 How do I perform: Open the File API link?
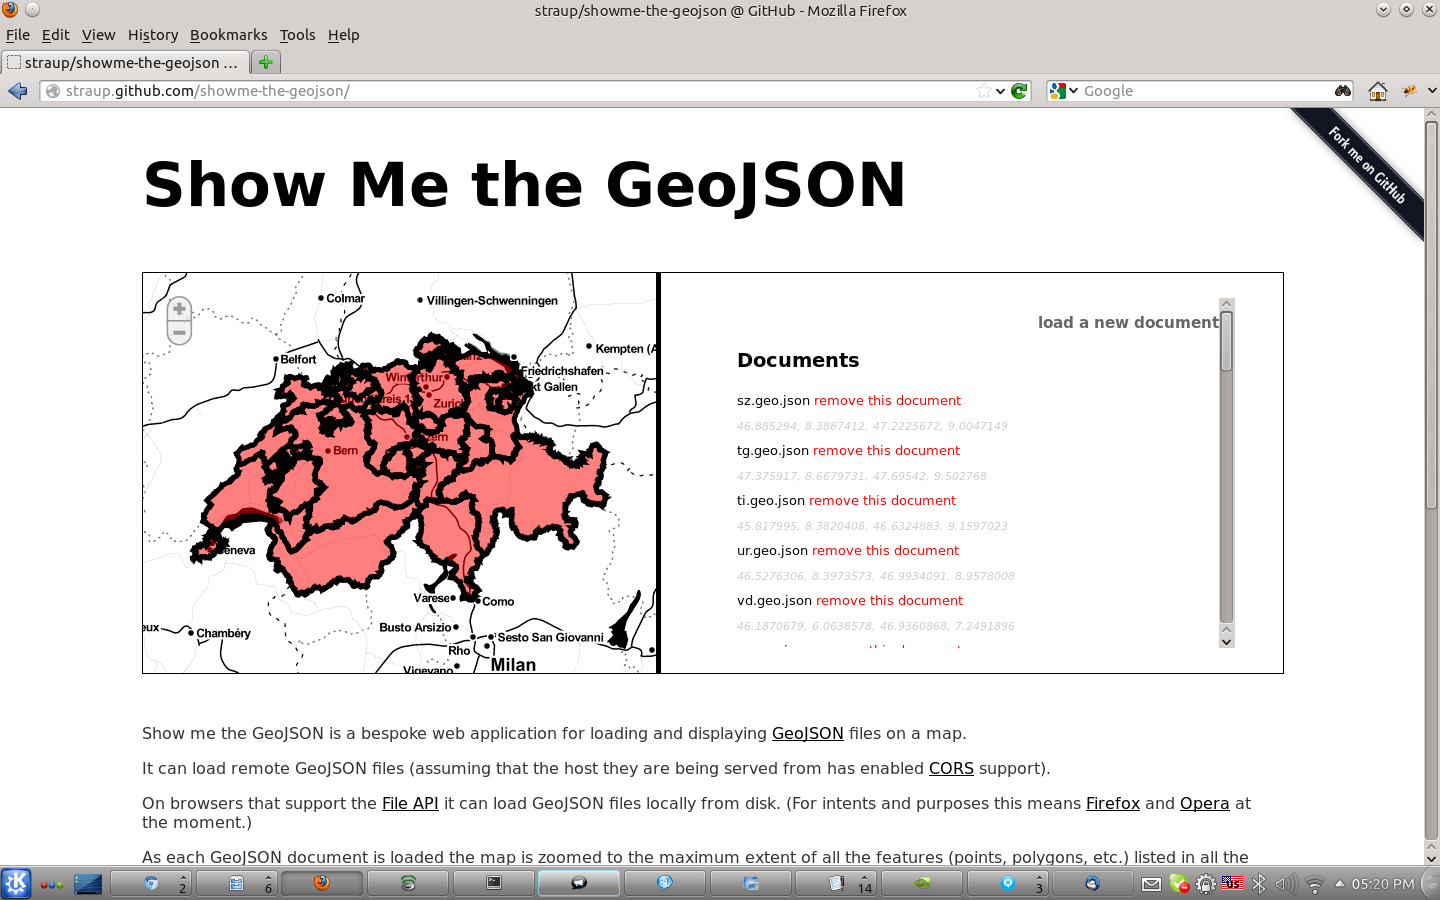coord(410,803)
